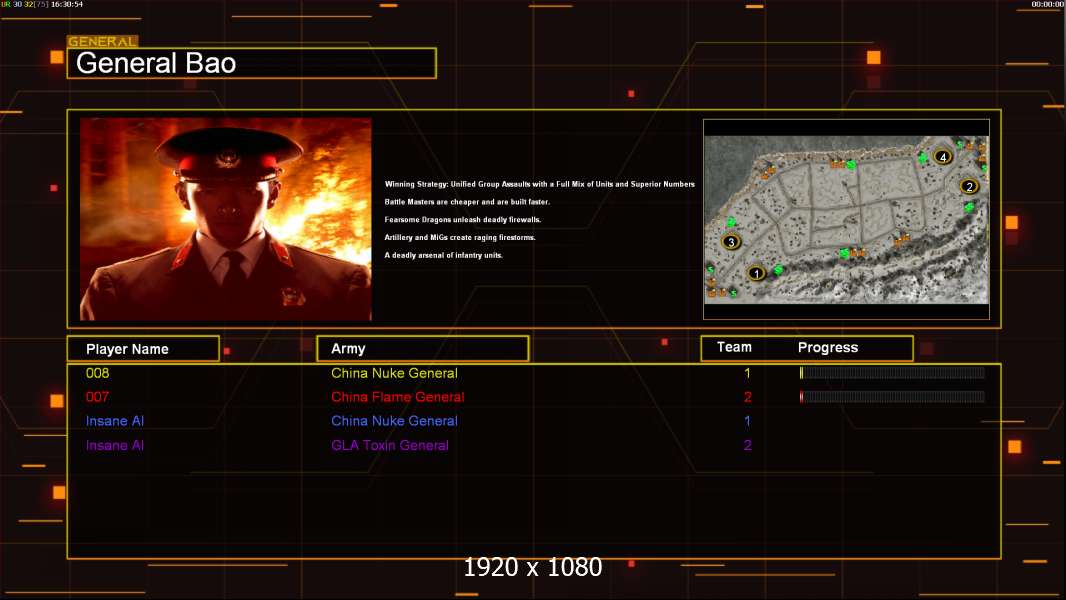Click the Team column header
The height and width of the screenshot is (600, 1066).
[734, 347]
